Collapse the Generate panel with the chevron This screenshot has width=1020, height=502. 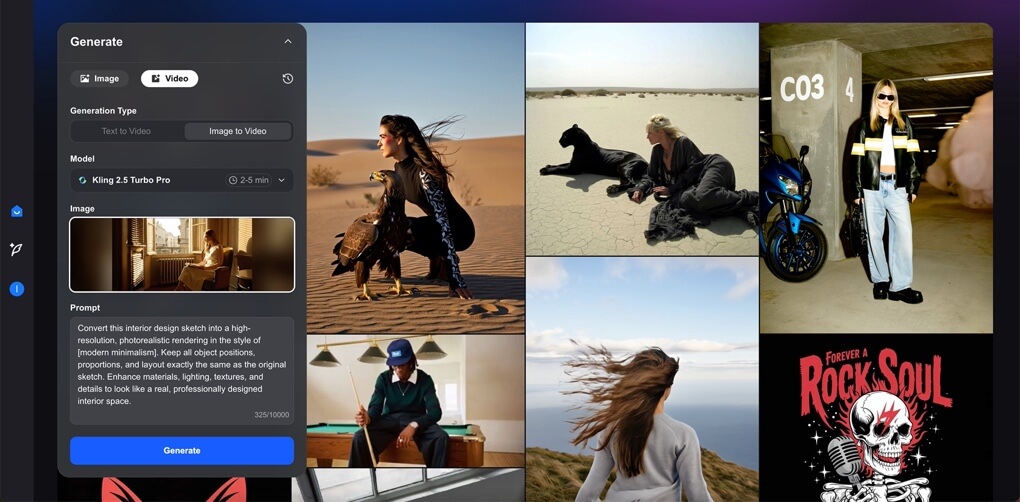(288, 42)
